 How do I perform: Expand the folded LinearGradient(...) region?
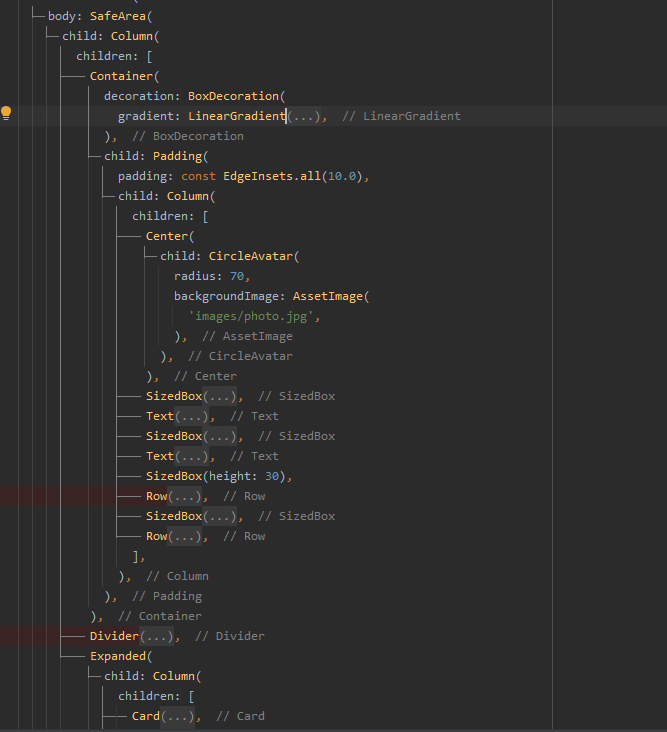pos(304,116)
